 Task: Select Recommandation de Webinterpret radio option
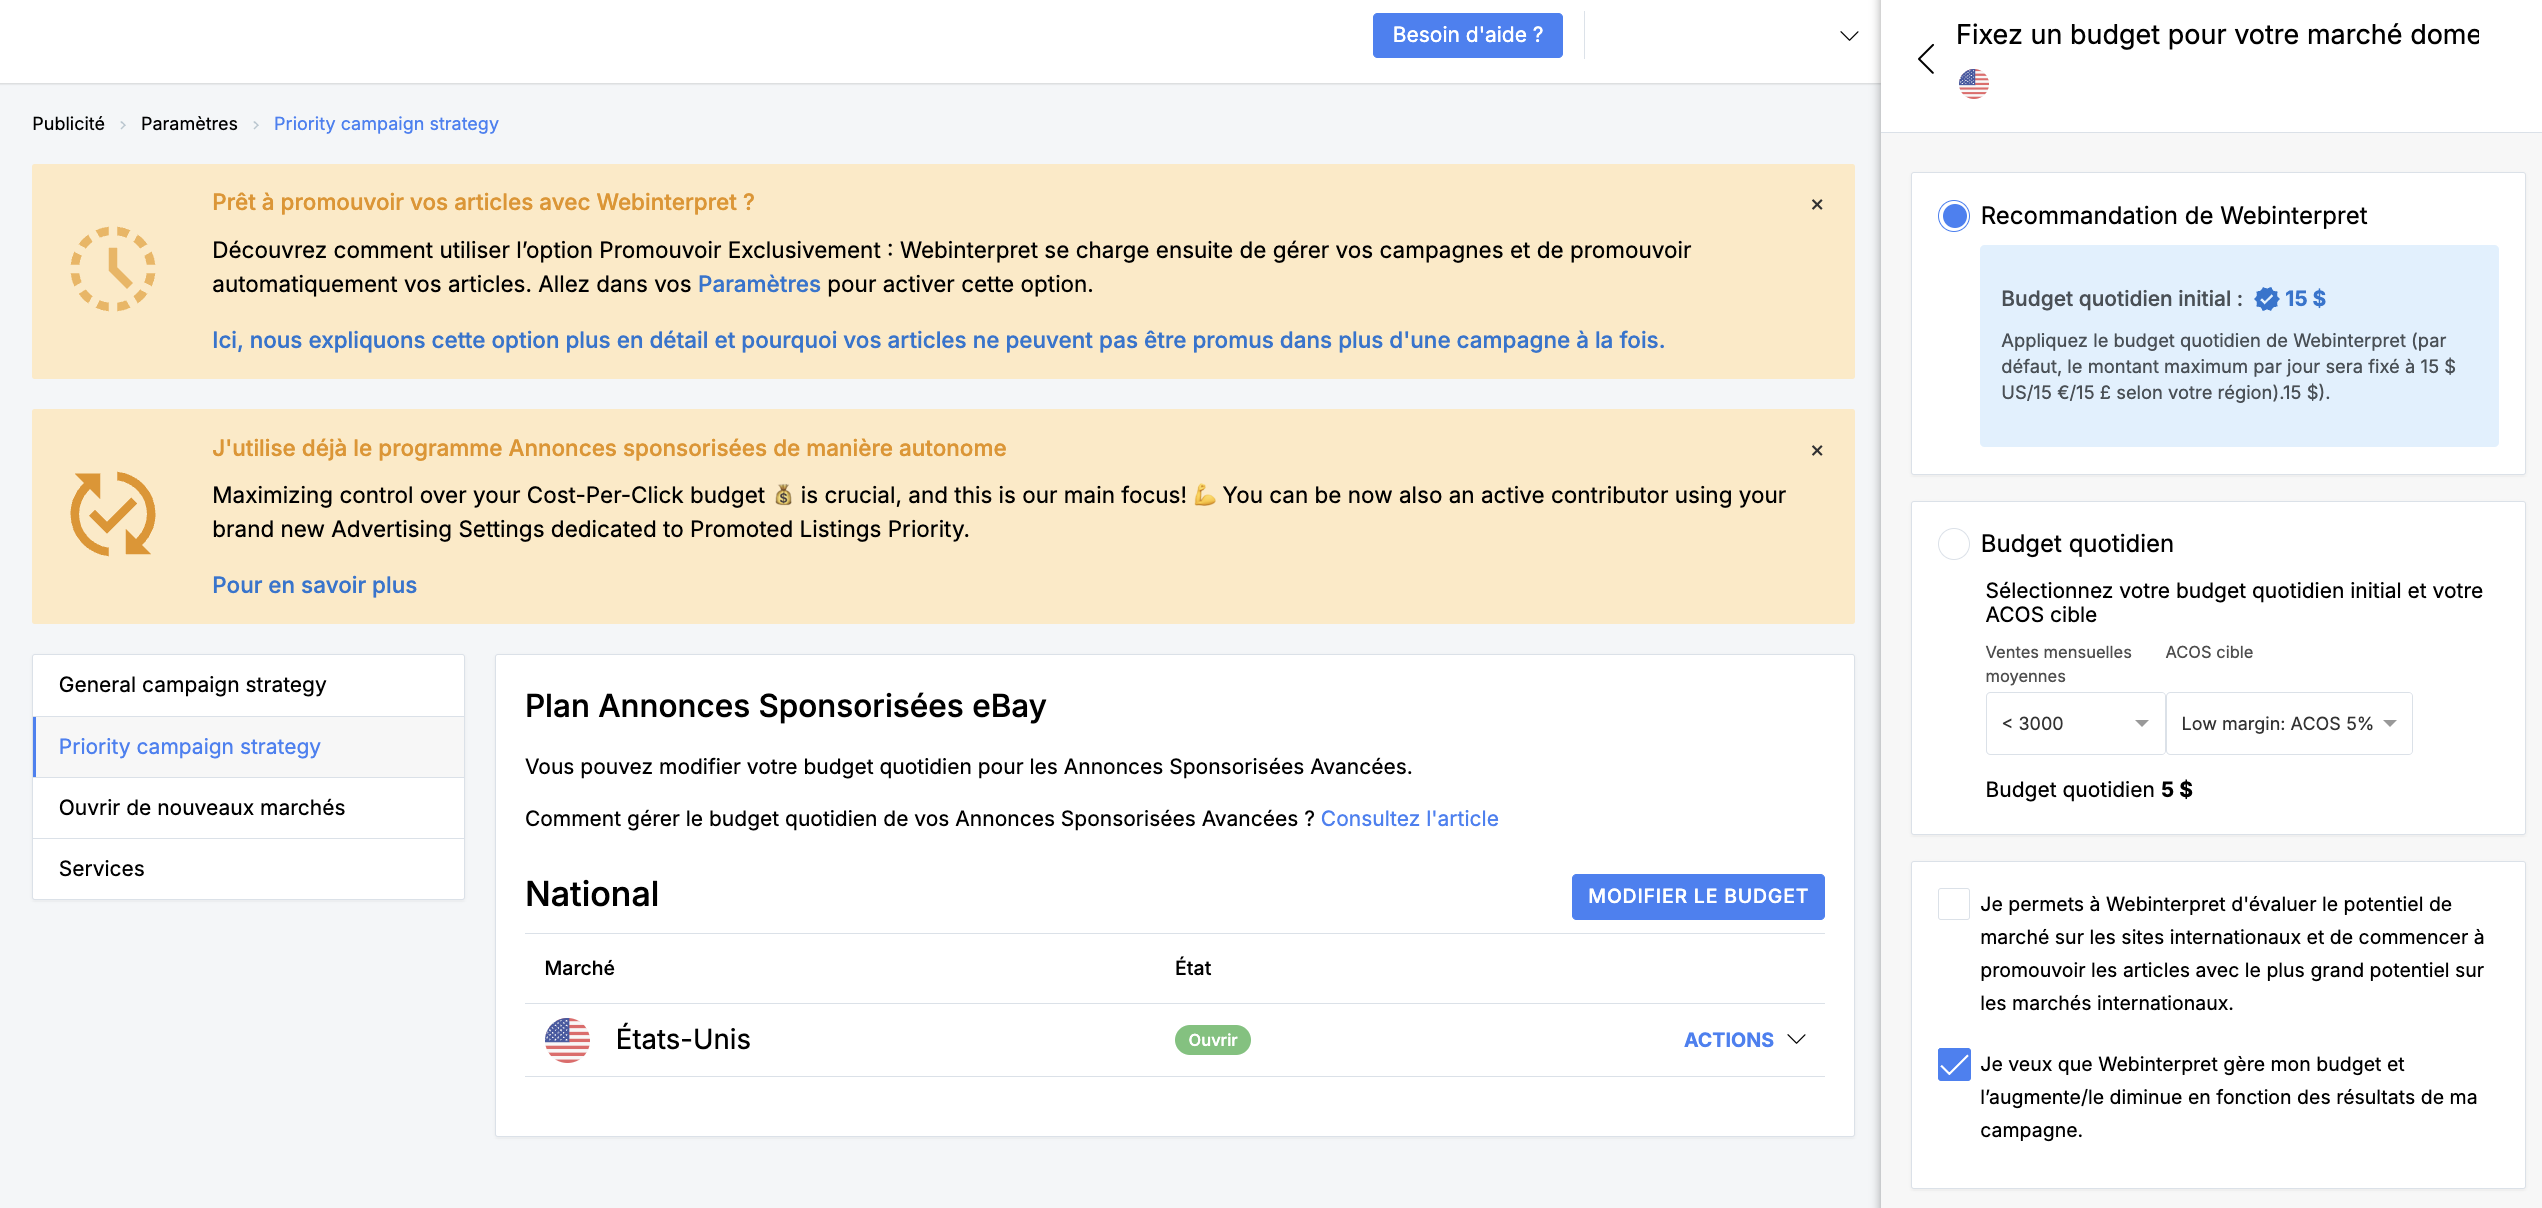tap(1953, 216)
